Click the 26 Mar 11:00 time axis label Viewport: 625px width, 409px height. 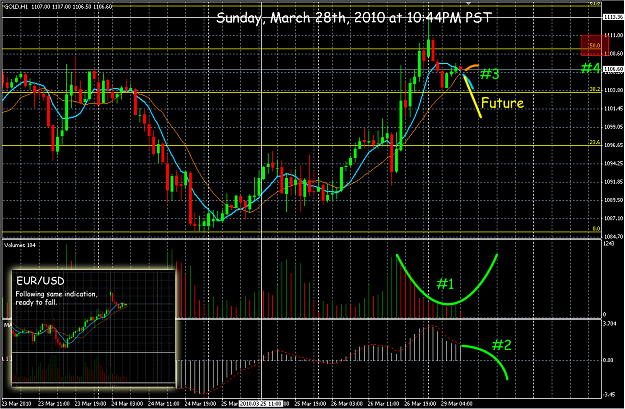384,404
